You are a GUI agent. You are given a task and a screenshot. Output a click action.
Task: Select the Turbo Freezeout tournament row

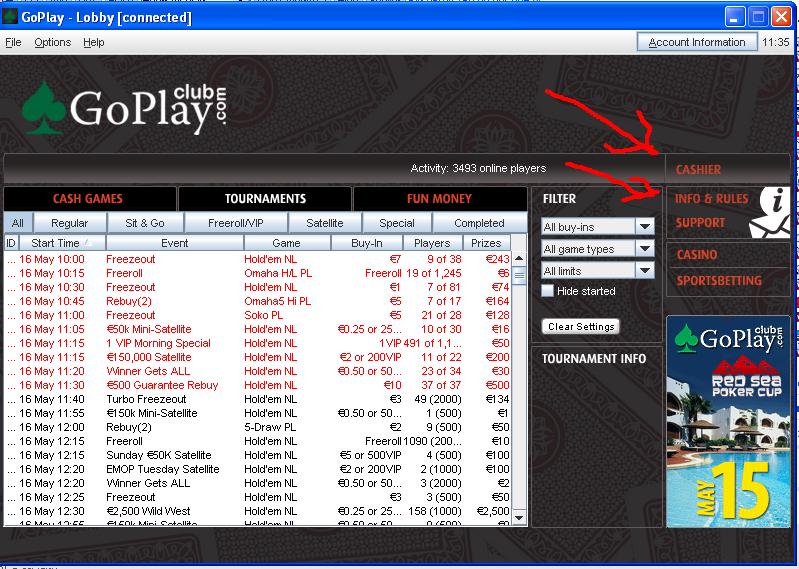257,399
